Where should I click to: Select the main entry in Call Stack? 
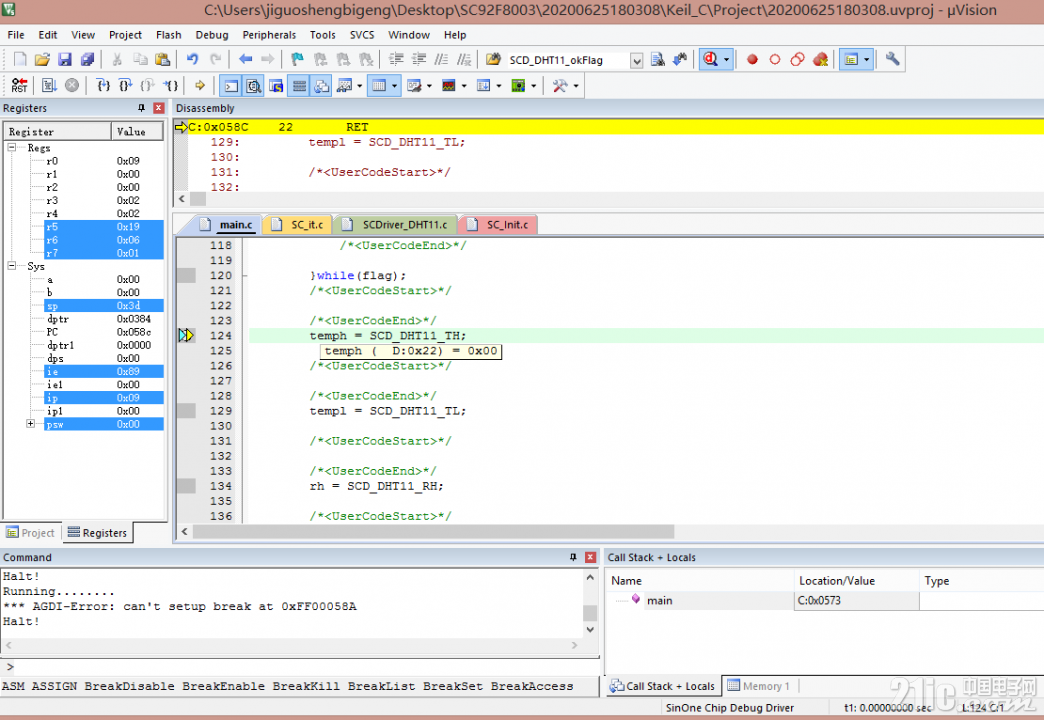pos(659,600)
